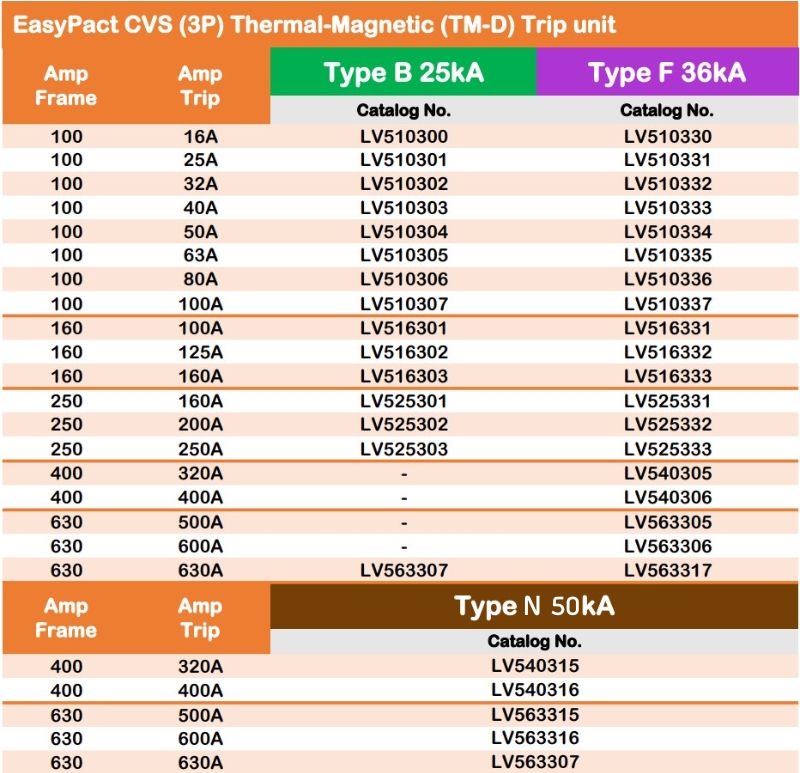Click the Type B 25kA green header
Viewport: 800px width, 773px height.
click(x=403, y=73)
